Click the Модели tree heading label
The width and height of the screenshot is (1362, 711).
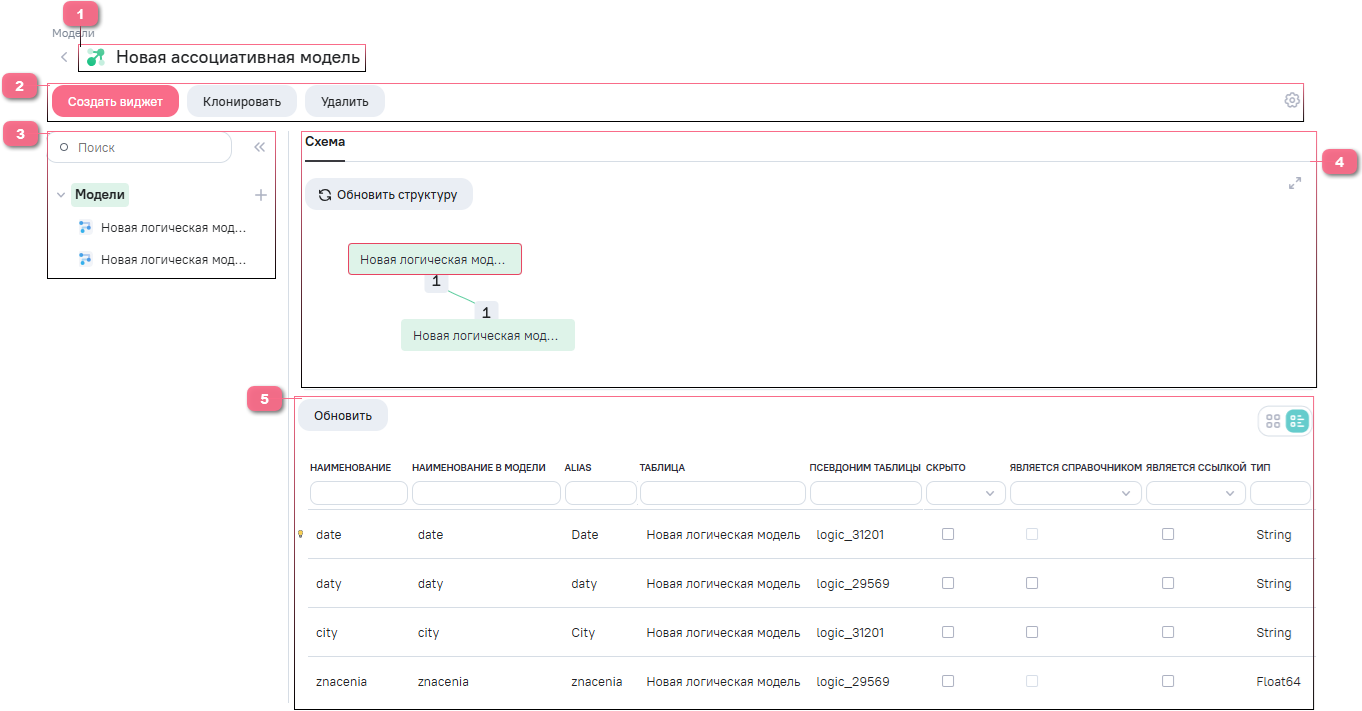100,195
